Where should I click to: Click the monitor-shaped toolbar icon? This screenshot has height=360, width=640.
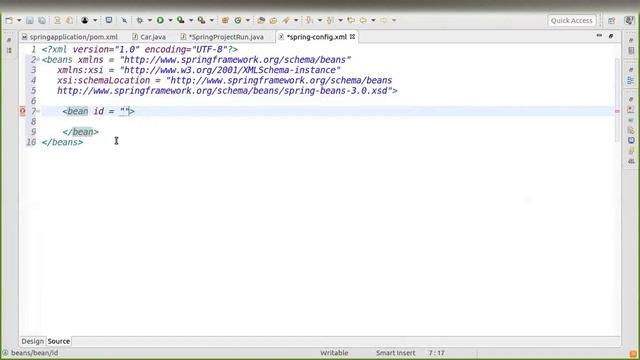109,20
